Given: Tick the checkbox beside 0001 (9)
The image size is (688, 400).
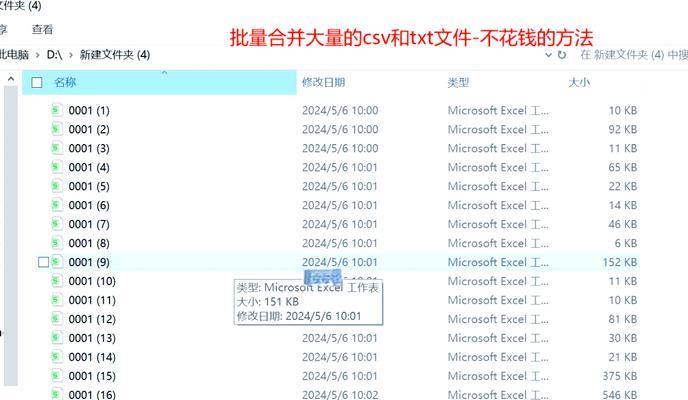Looking at the screenshot, I should tap(43, 262).
